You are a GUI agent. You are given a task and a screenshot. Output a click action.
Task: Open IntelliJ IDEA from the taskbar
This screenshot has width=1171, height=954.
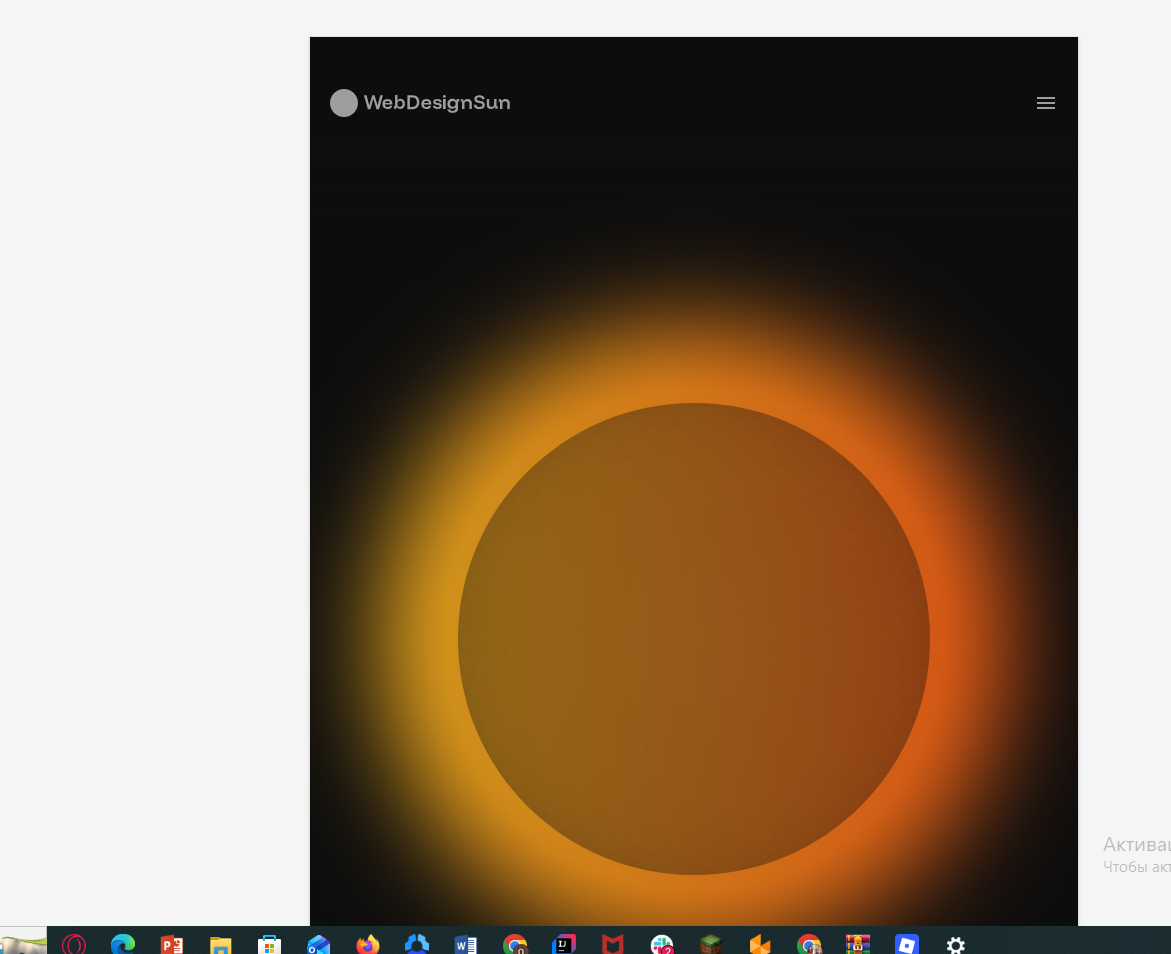point(564,944)
